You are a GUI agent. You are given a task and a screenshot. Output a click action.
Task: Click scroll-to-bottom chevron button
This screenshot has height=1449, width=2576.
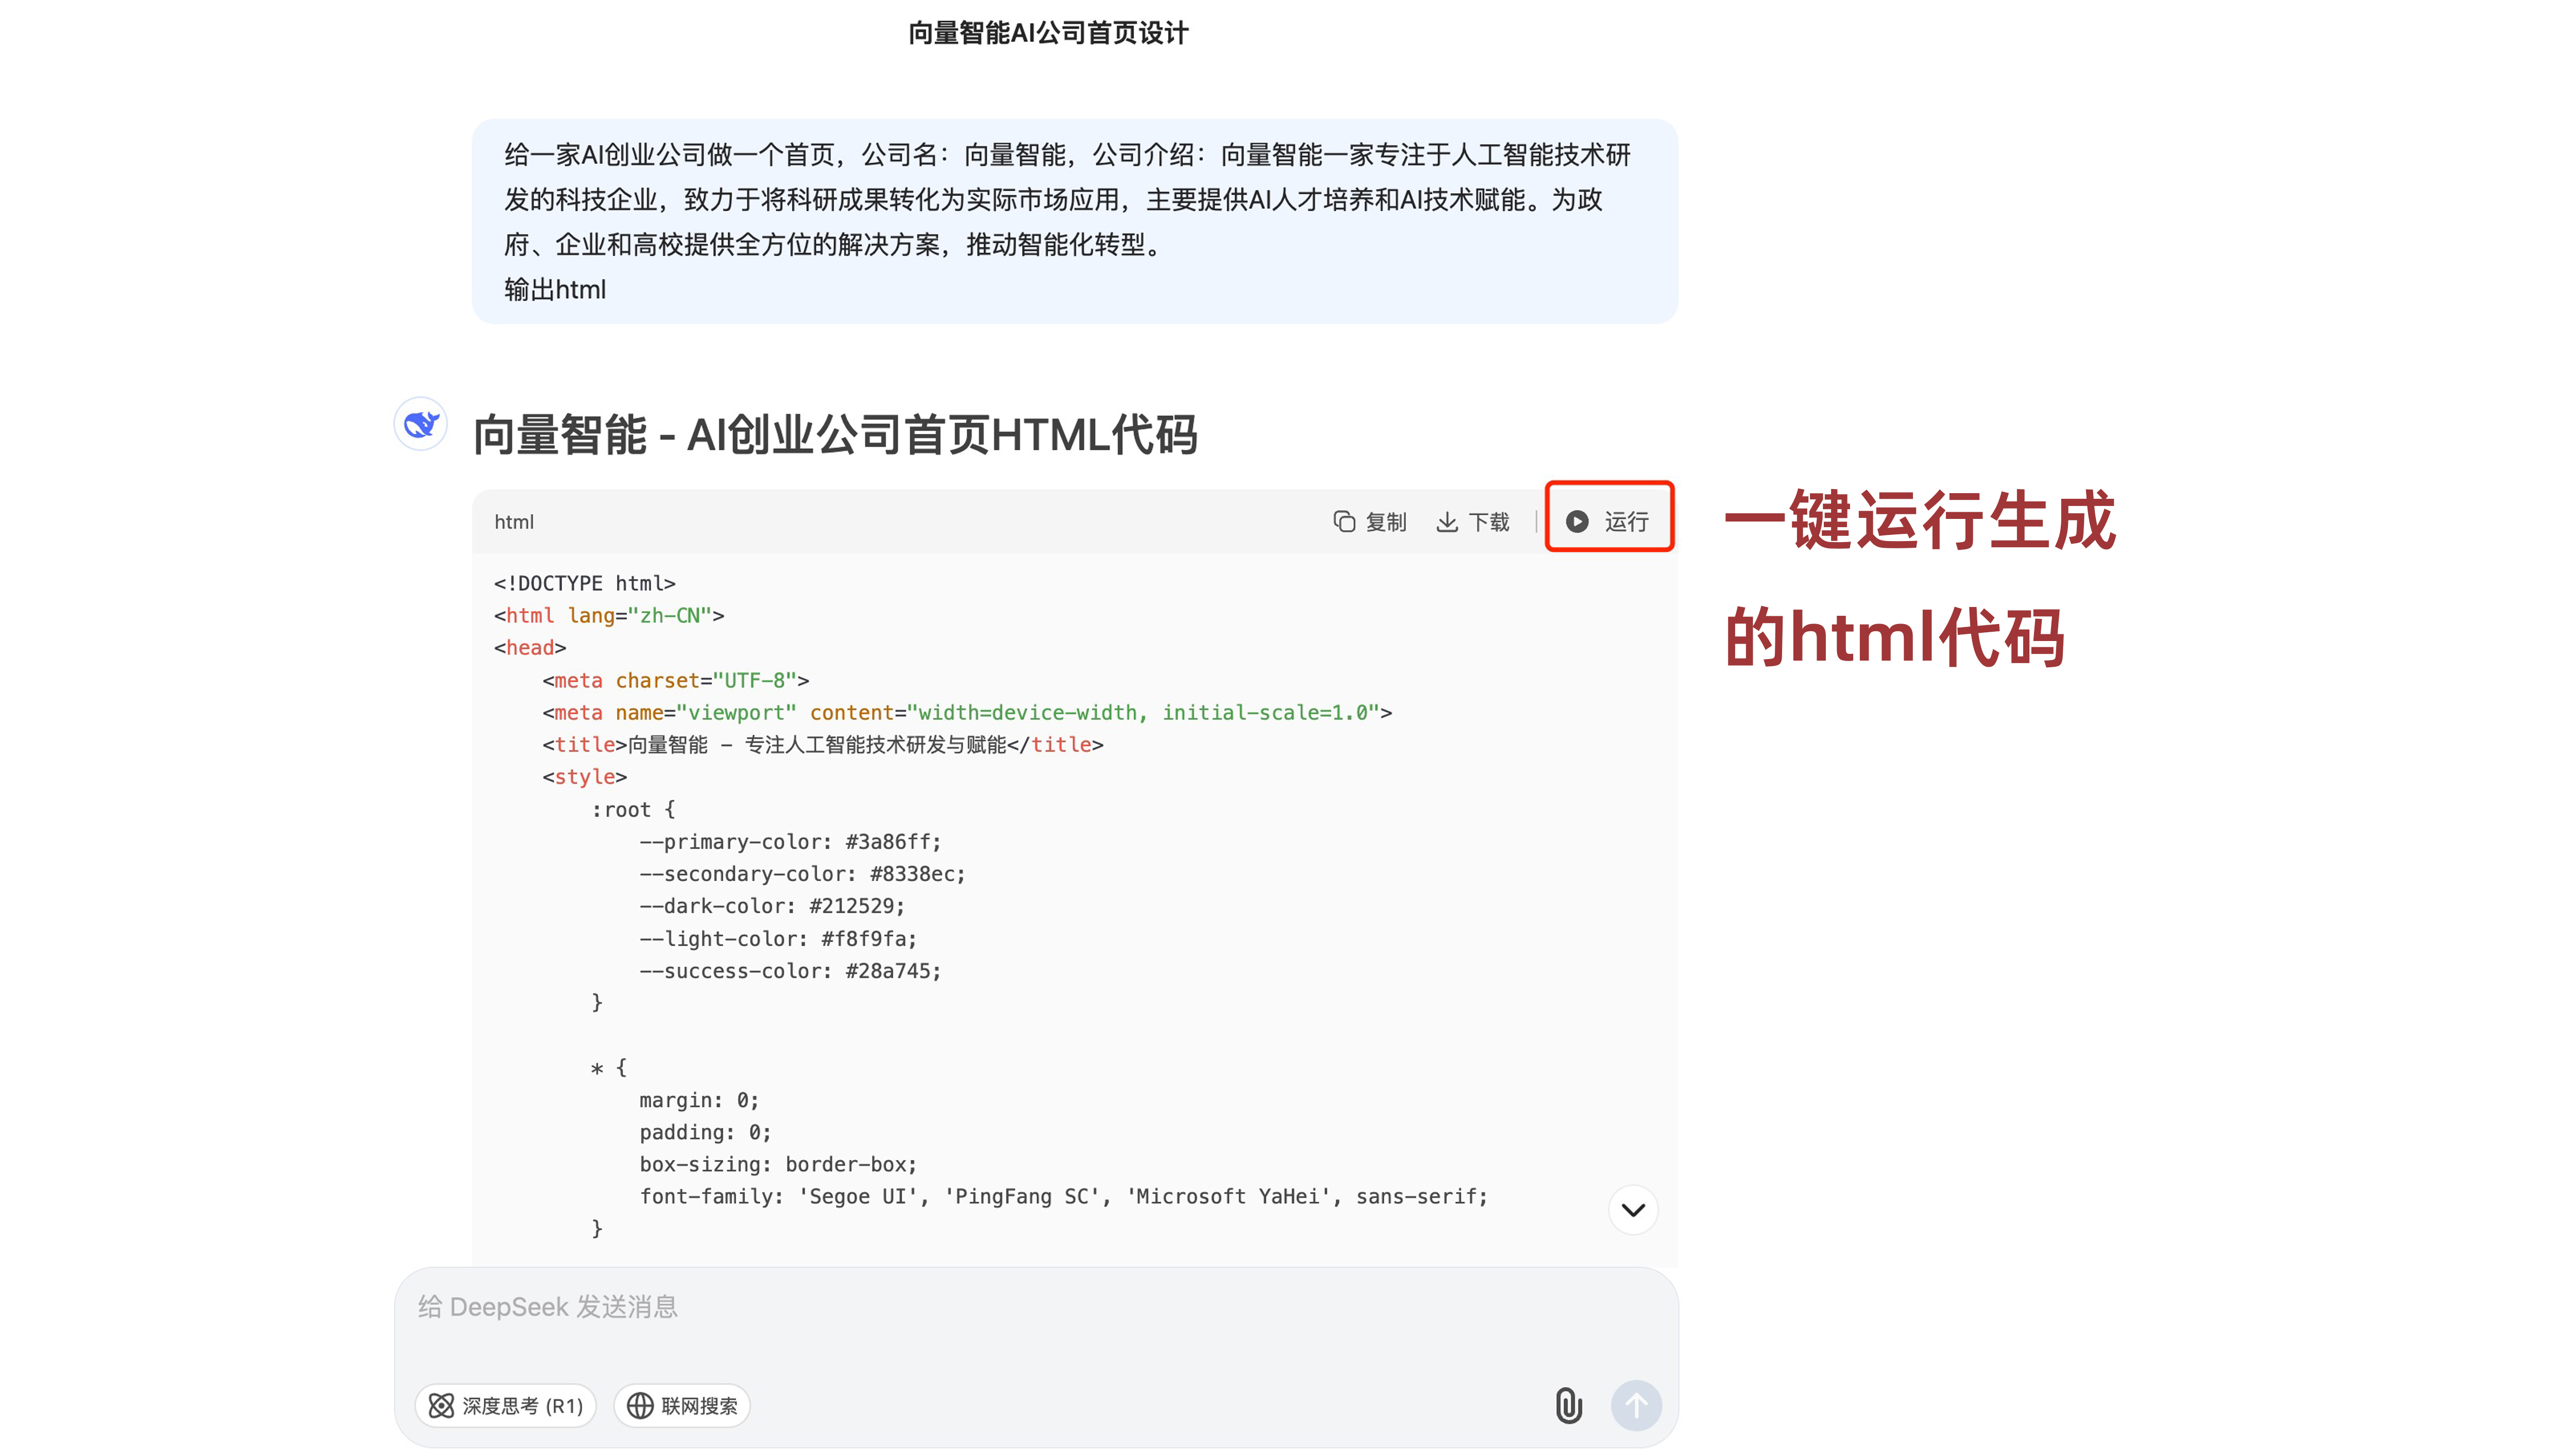pos(1633,1210)
